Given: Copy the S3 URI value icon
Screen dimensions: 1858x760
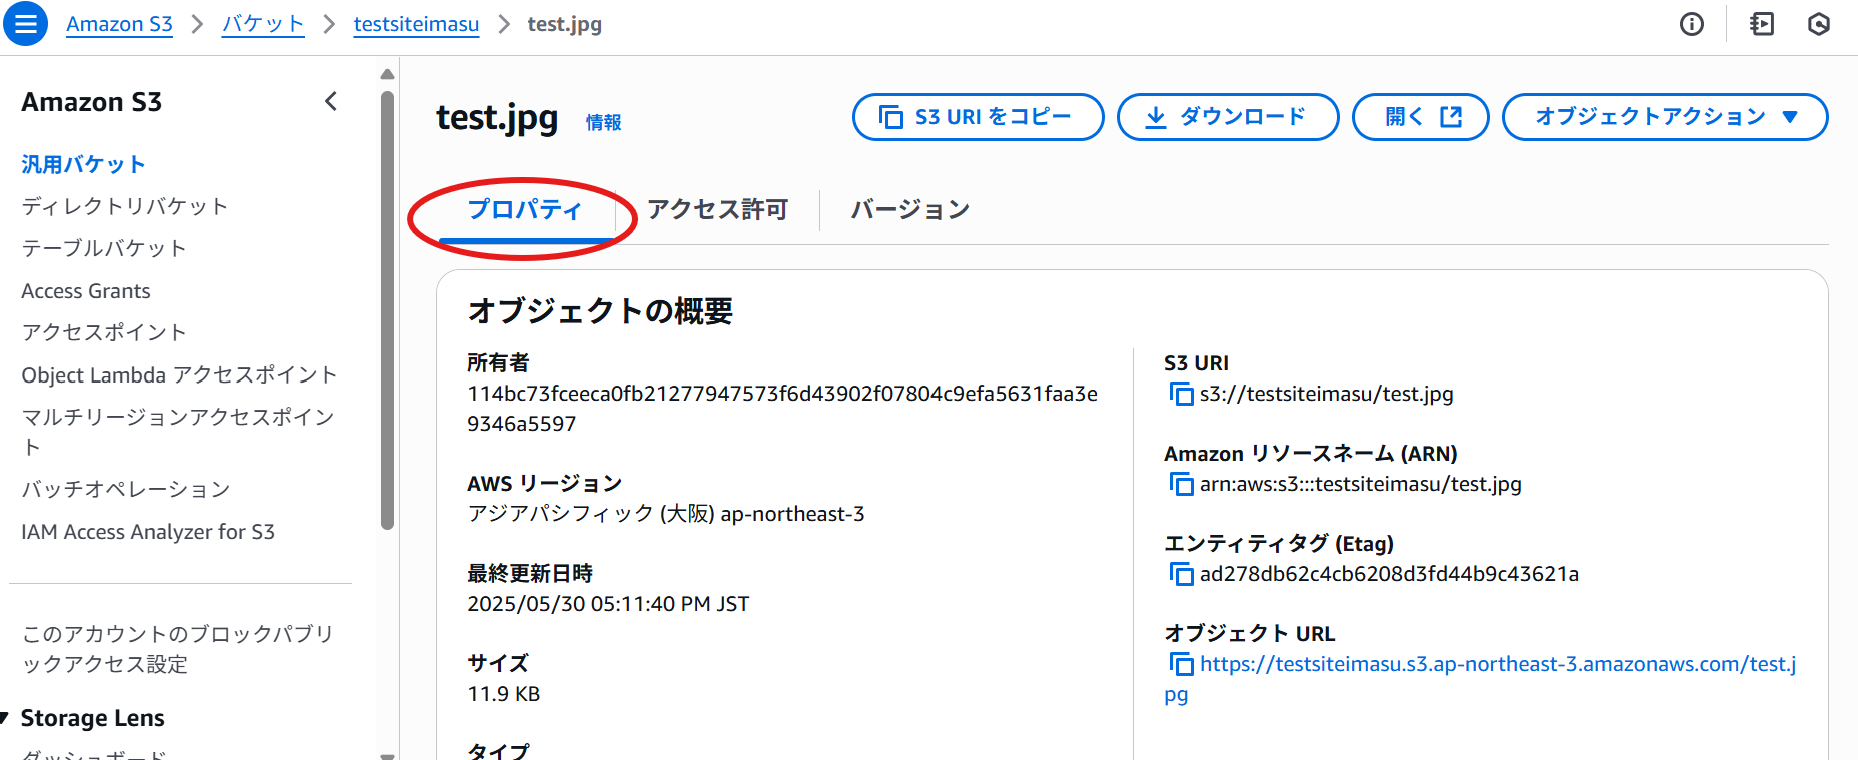Looking at the screenshot, I should (1181, 394).
